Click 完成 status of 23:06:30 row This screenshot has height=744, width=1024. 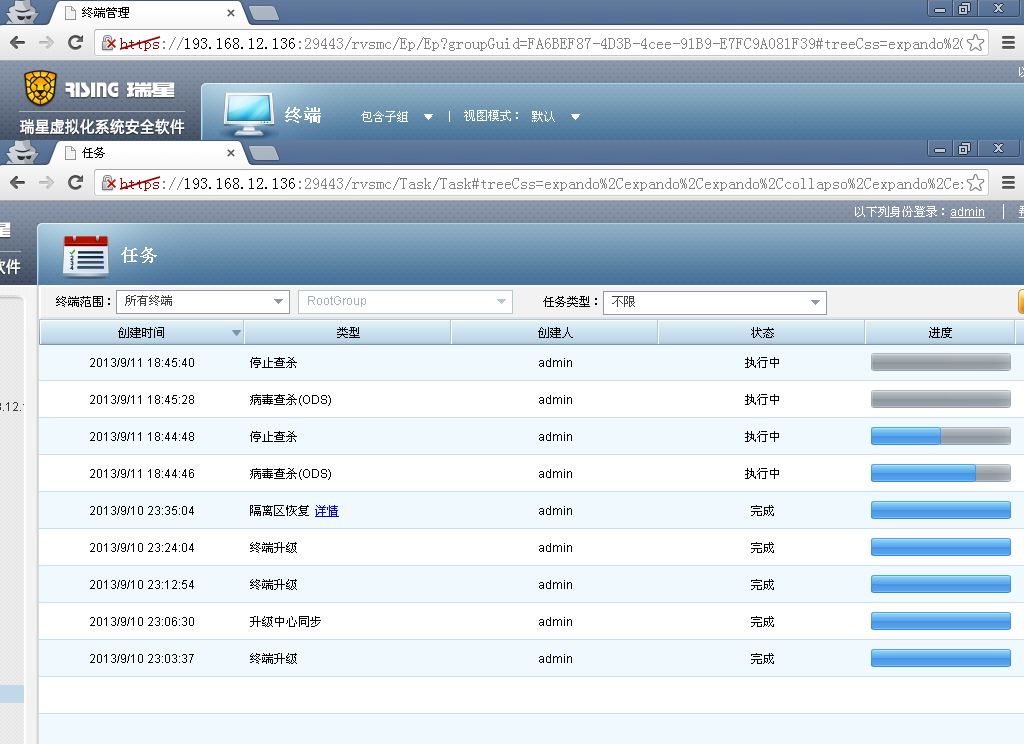click(x=762, y=622)
